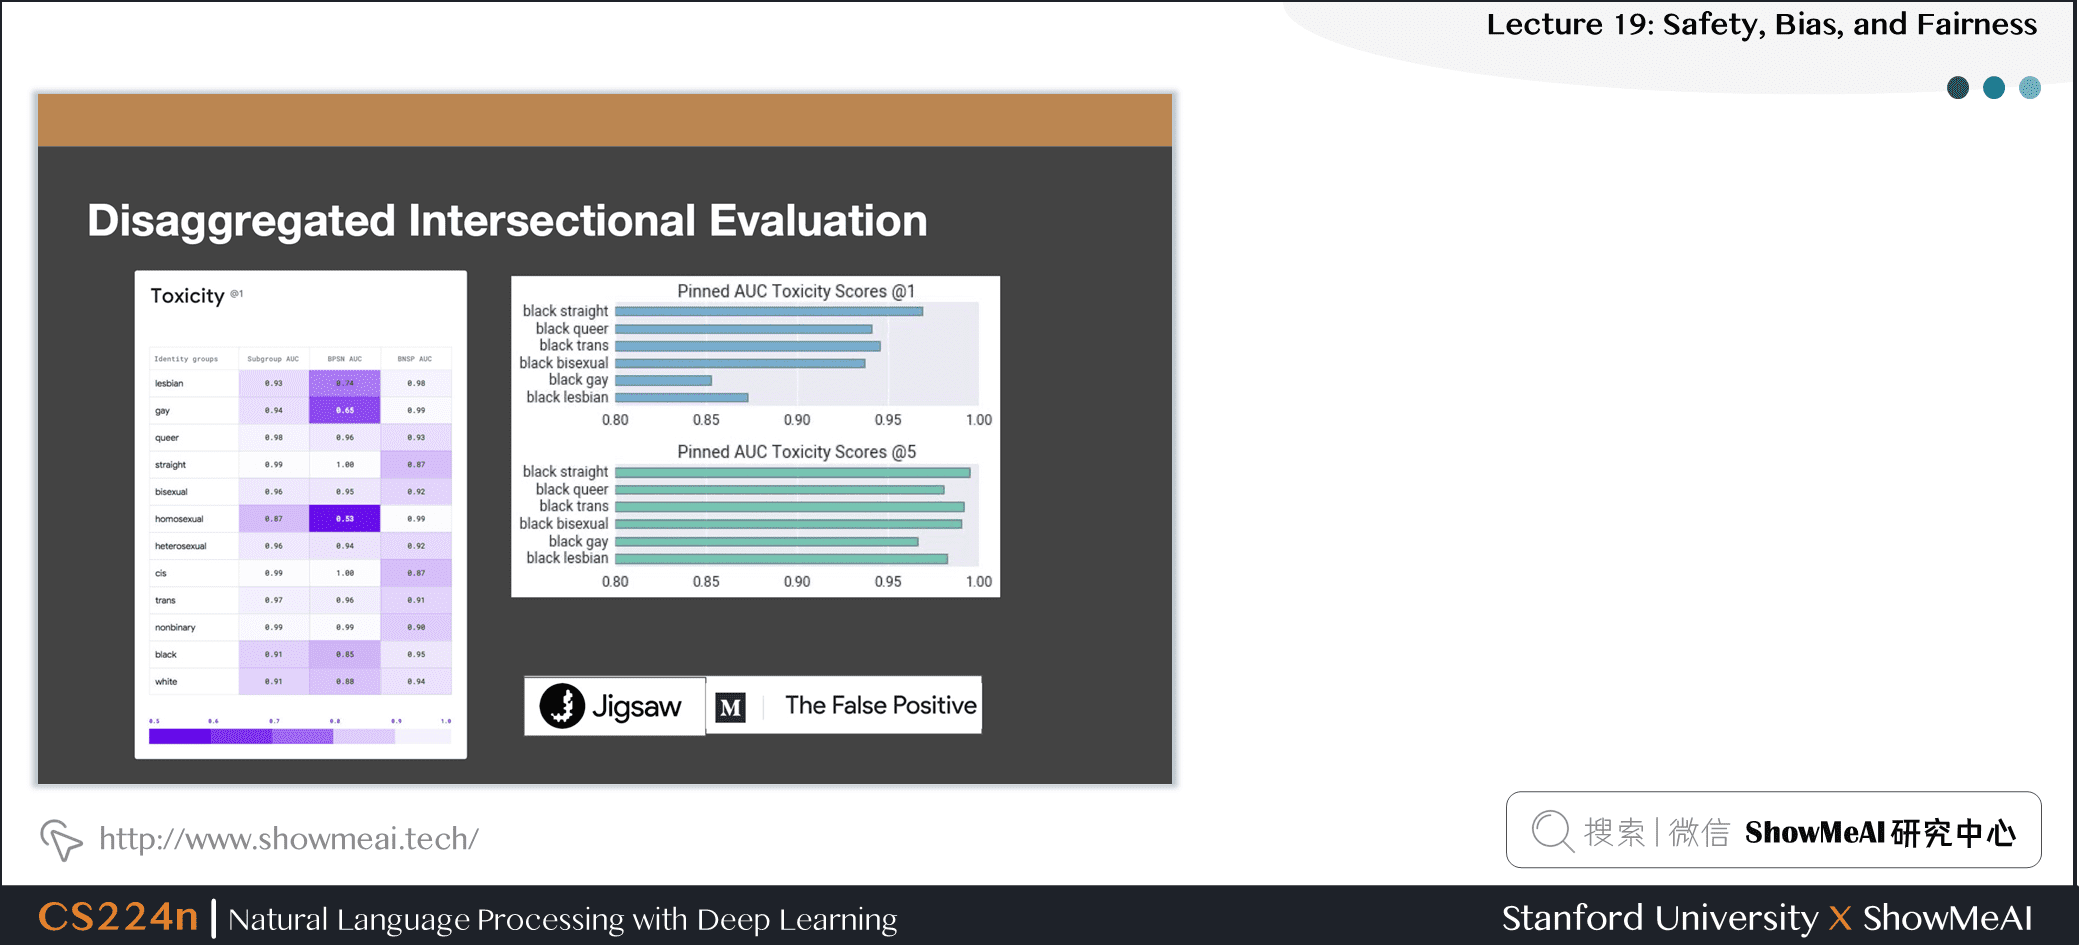Screen dimensions: 2079x945
Task: Click the 'black trans' label in the @1 chart
Action: (x=574, y=345)
